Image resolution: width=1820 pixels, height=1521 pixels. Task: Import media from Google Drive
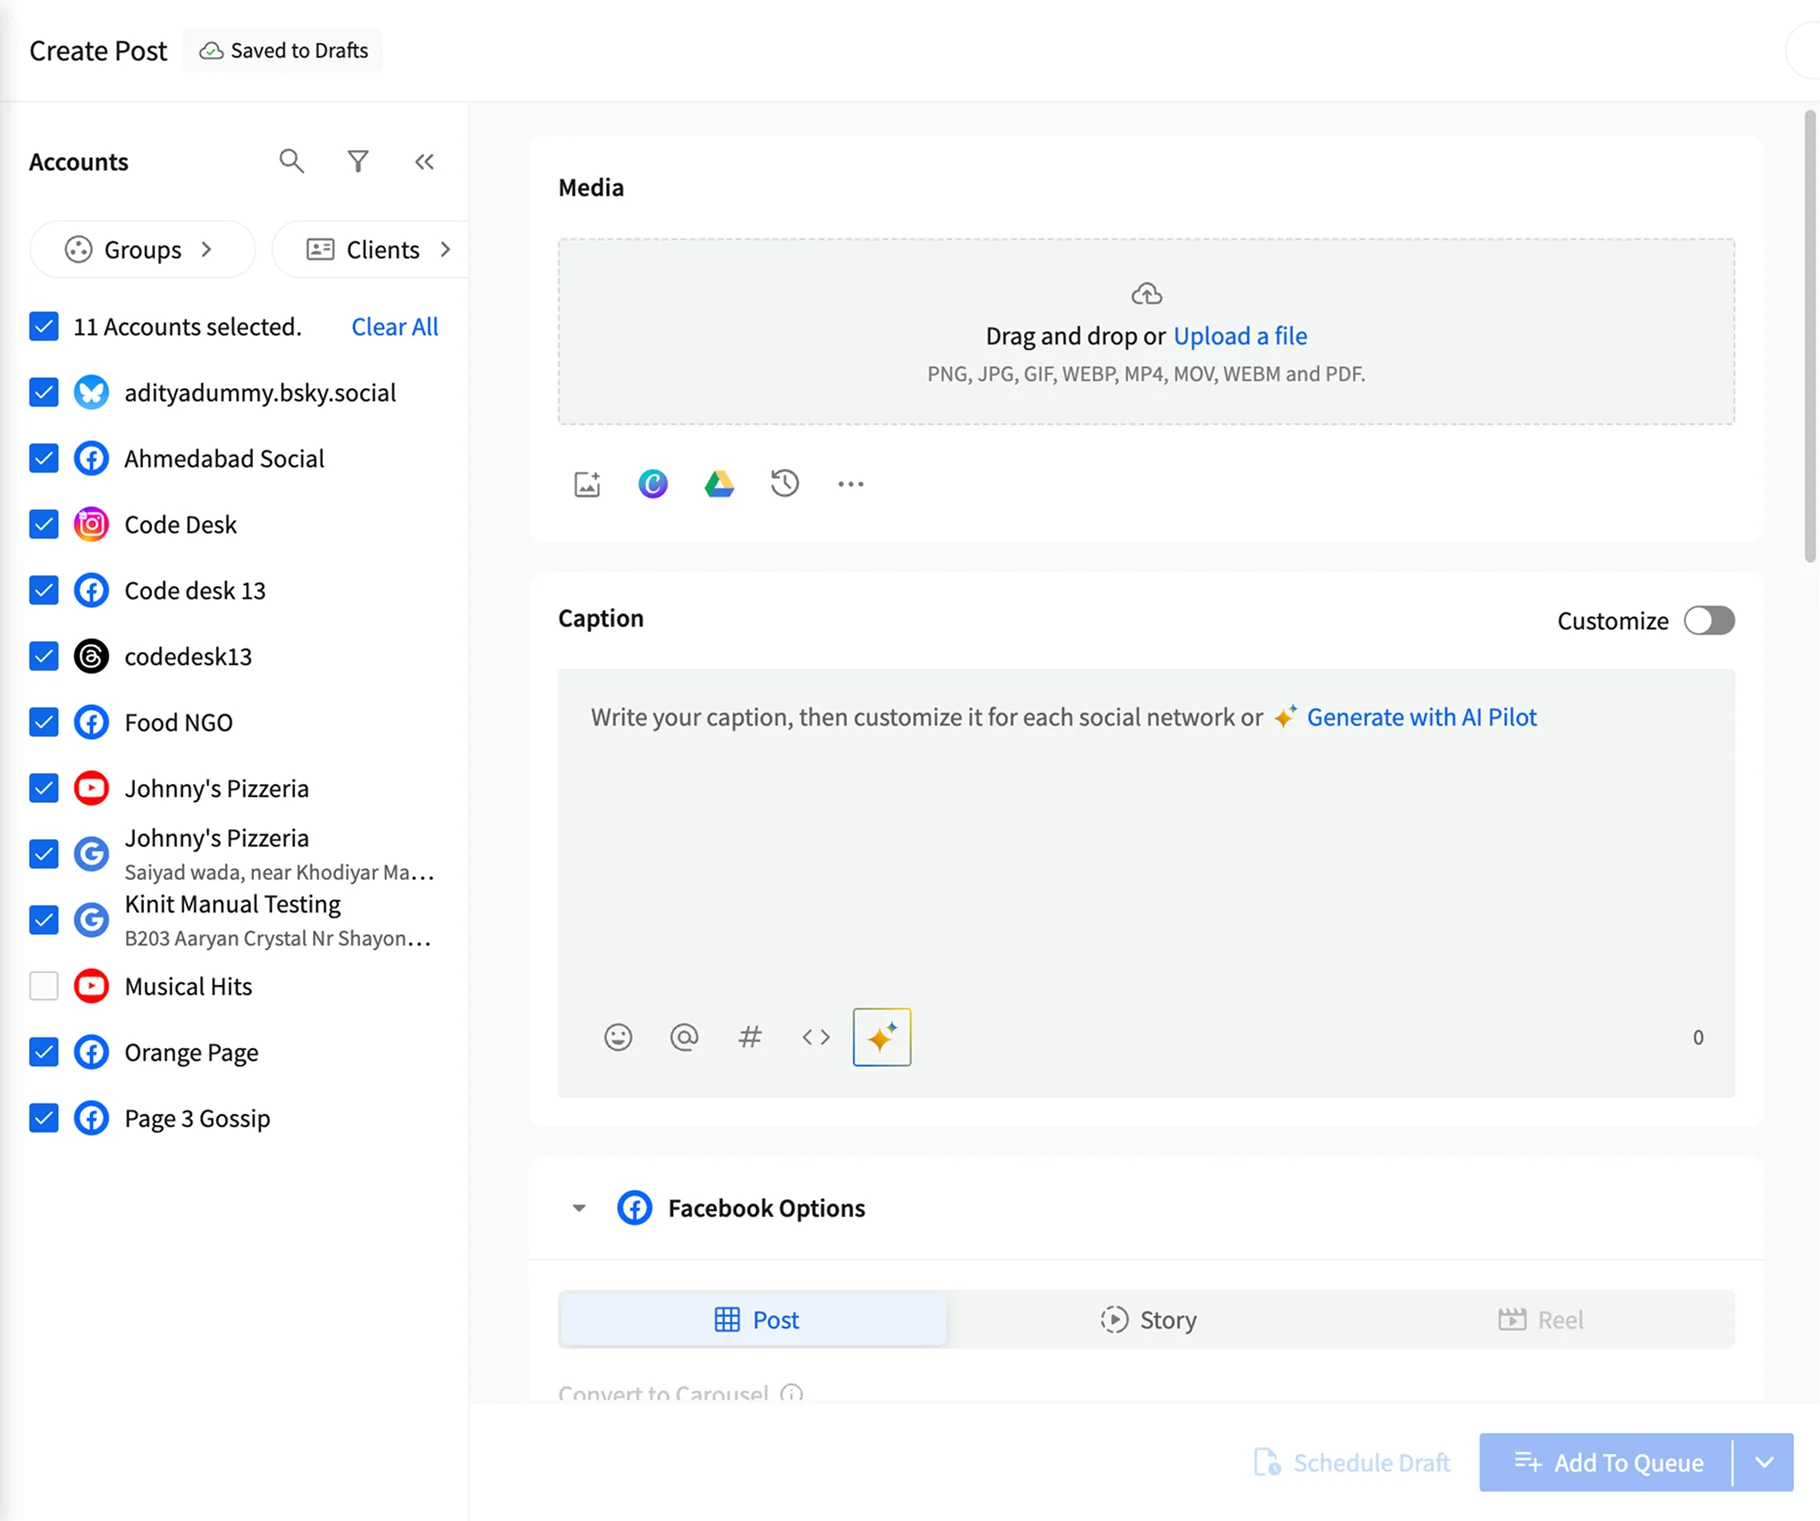tap(719, 483)
